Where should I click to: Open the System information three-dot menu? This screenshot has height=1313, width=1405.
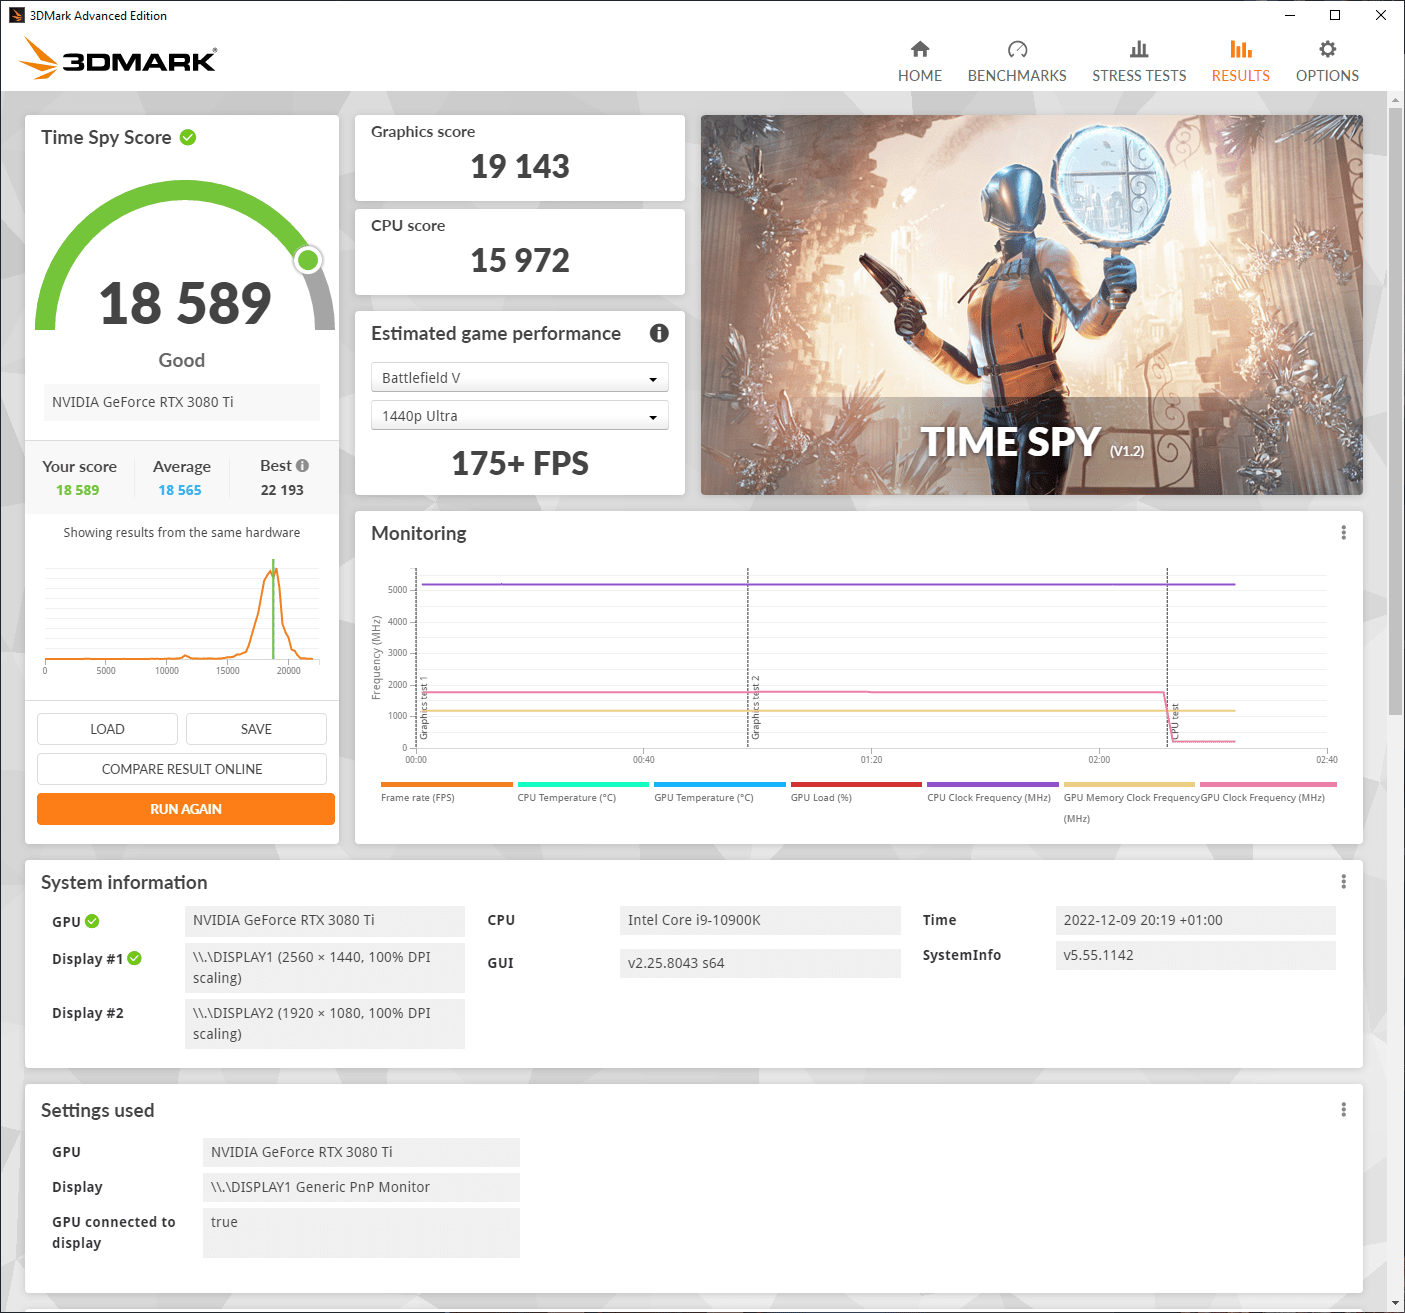pos(1343,882)
